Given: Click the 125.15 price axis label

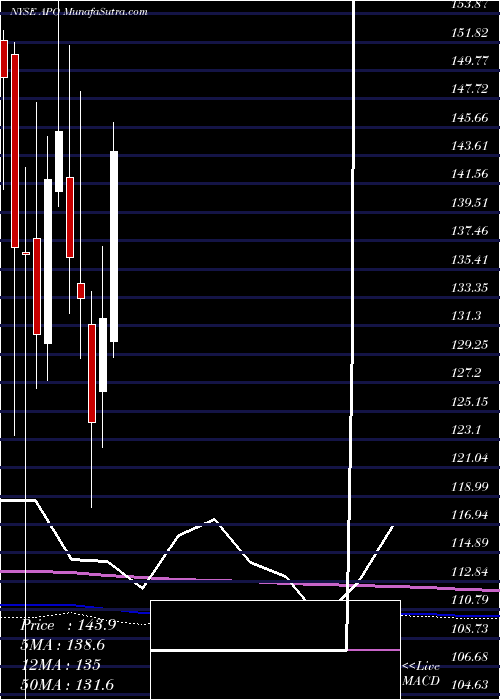Looking at the screenshot, I should [469, 402].
